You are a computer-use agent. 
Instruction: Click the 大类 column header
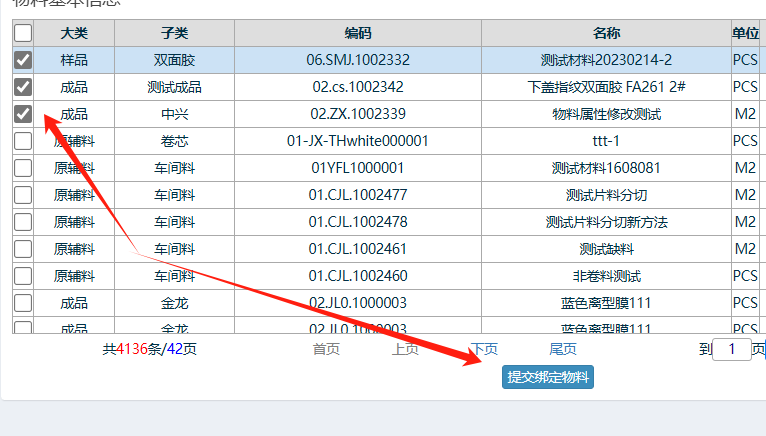[x=74, y=33]
